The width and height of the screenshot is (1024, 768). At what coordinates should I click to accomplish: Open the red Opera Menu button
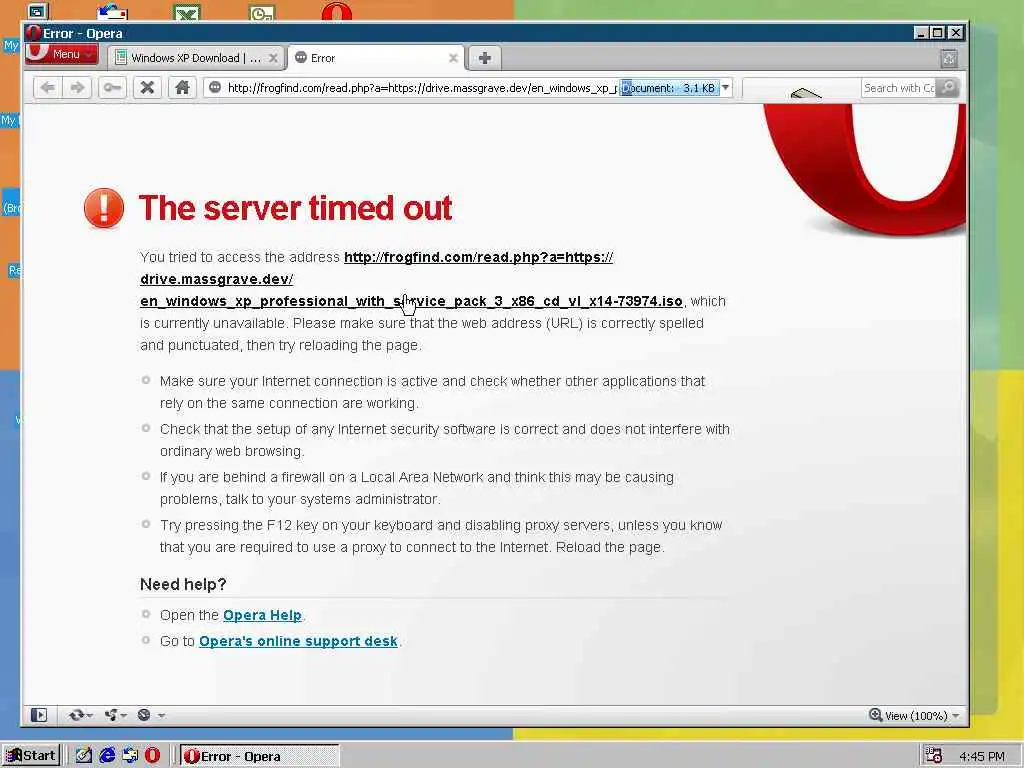pos(62,54)
